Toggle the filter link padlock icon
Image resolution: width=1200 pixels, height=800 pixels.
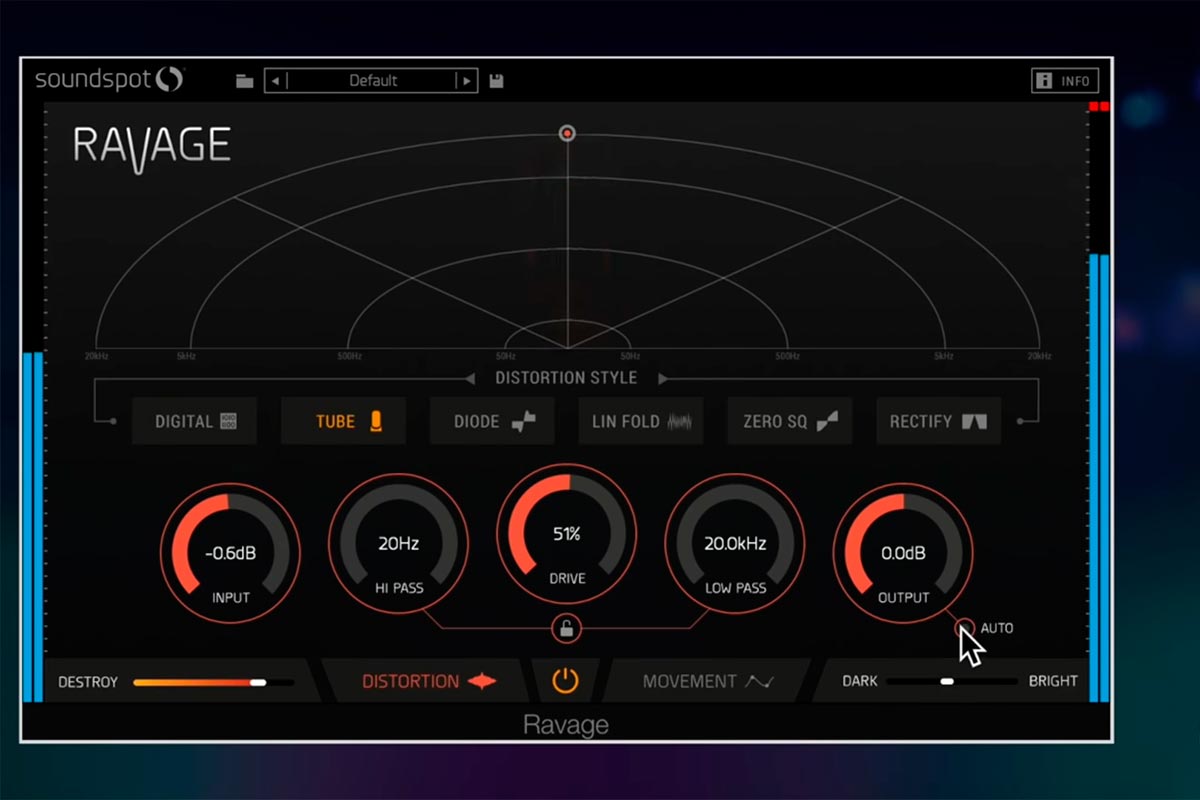(566, 629)
